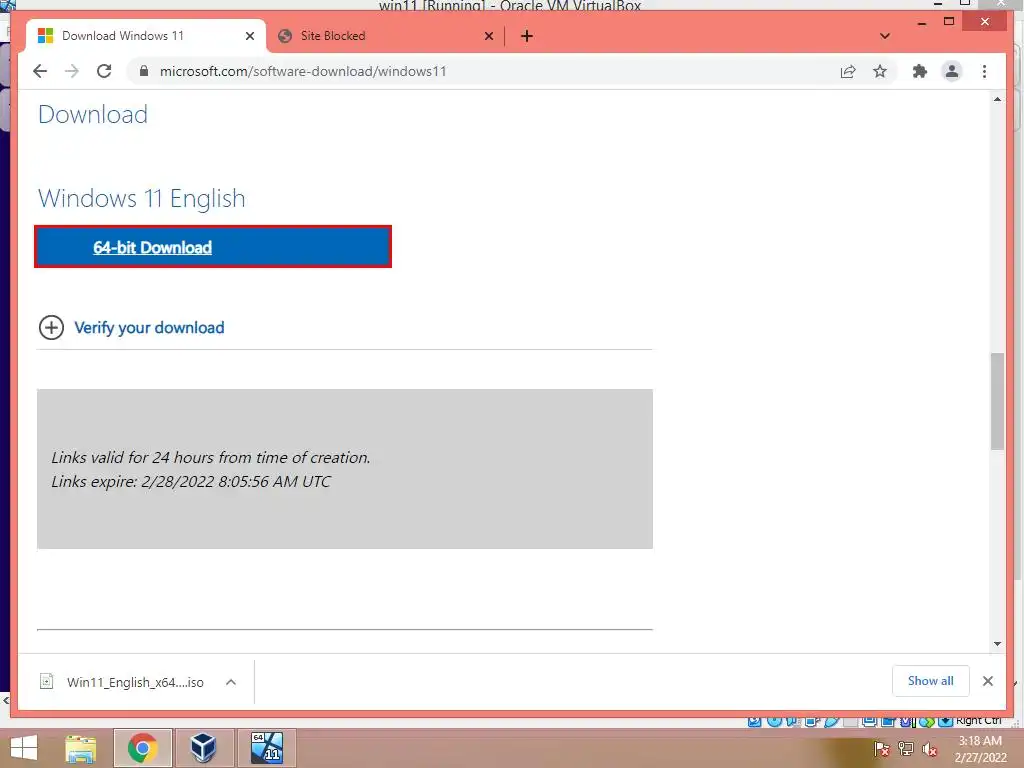Share this page via the share icon
1024x768 pixels.
click(848, 72)
